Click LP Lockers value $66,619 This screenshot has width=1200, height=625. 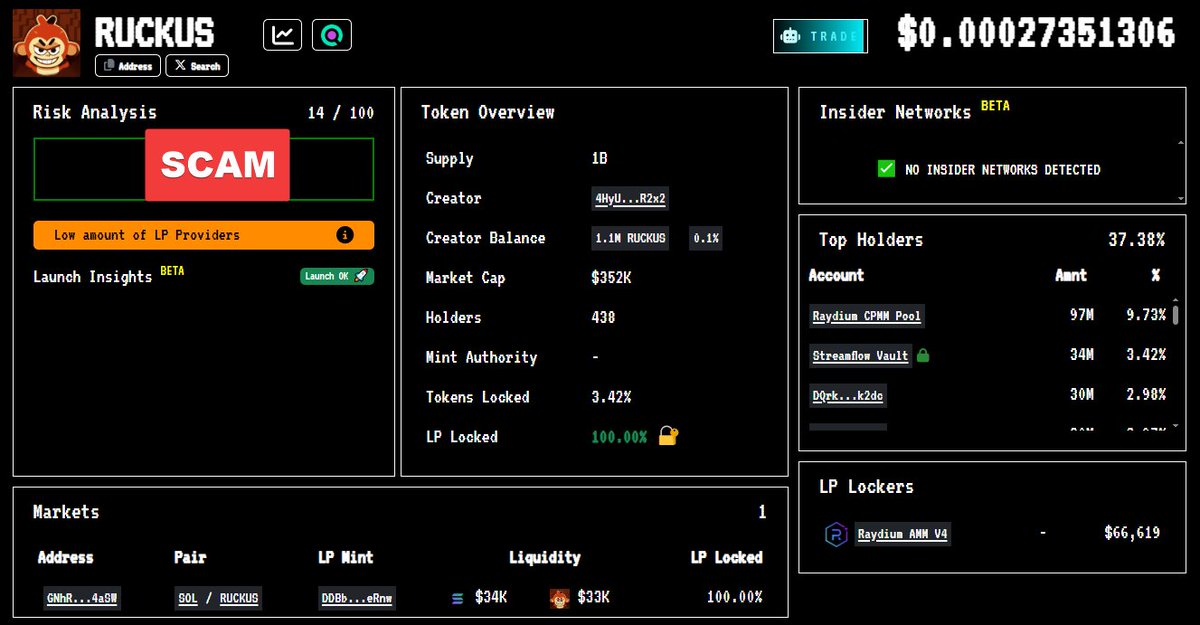coord(1132,533)
